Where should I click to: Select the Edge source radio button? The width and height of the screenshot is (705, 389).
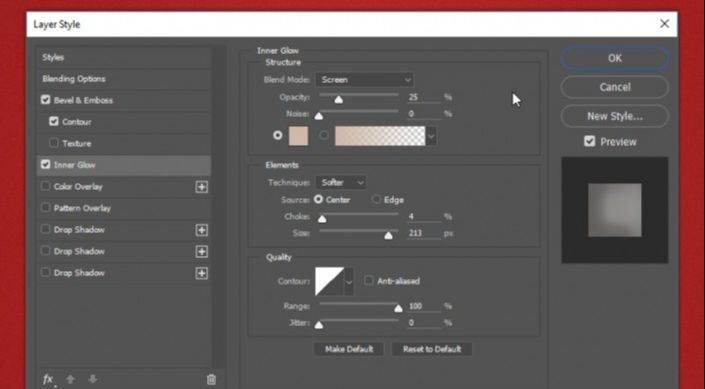pos(376,200)
